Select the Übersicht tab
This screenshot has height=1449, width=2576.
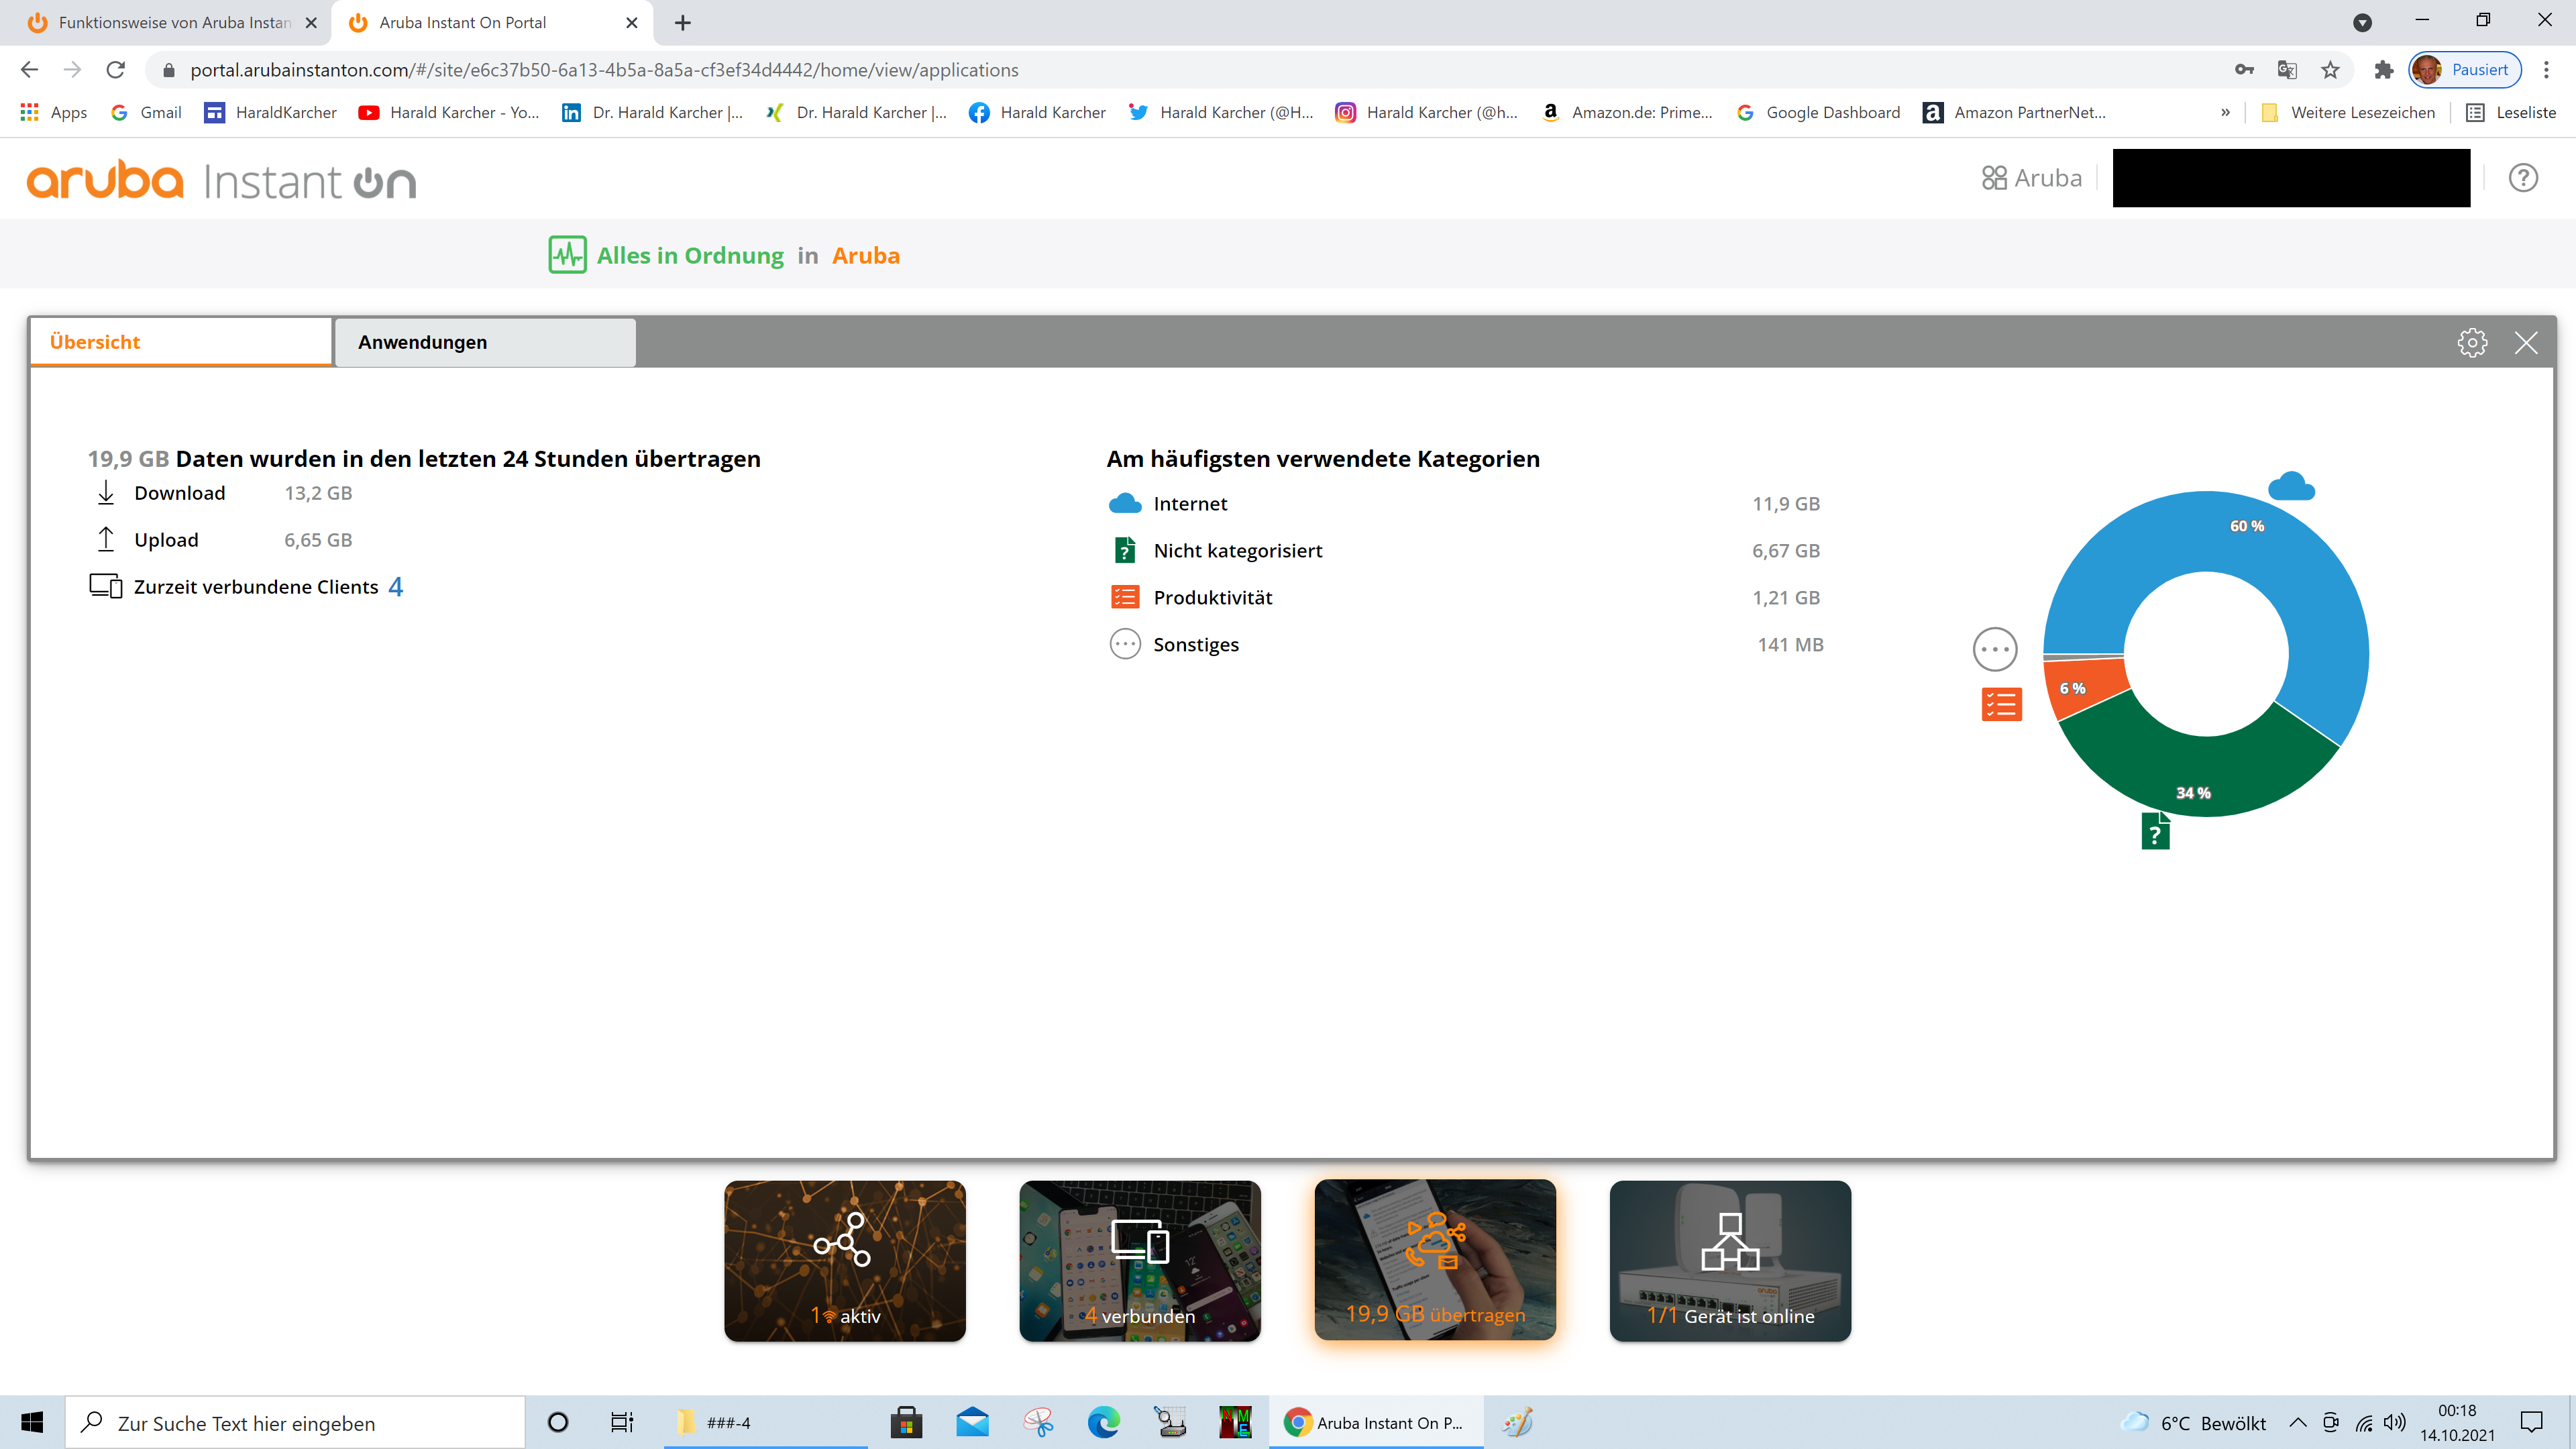coord(181,342)
